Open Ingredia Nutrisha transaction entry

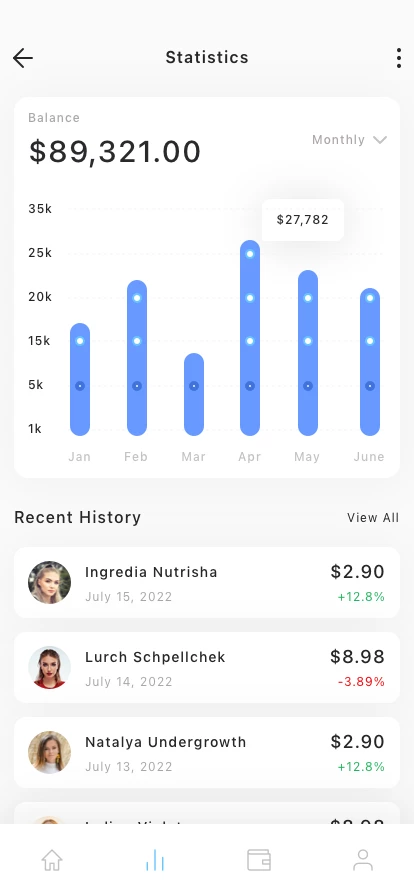207,582
